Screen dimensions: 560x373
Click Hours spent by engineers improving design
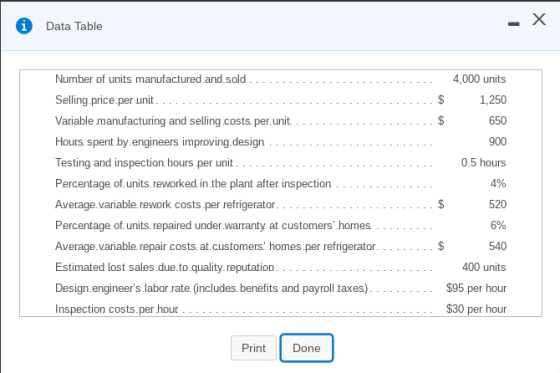coord(160,142)
